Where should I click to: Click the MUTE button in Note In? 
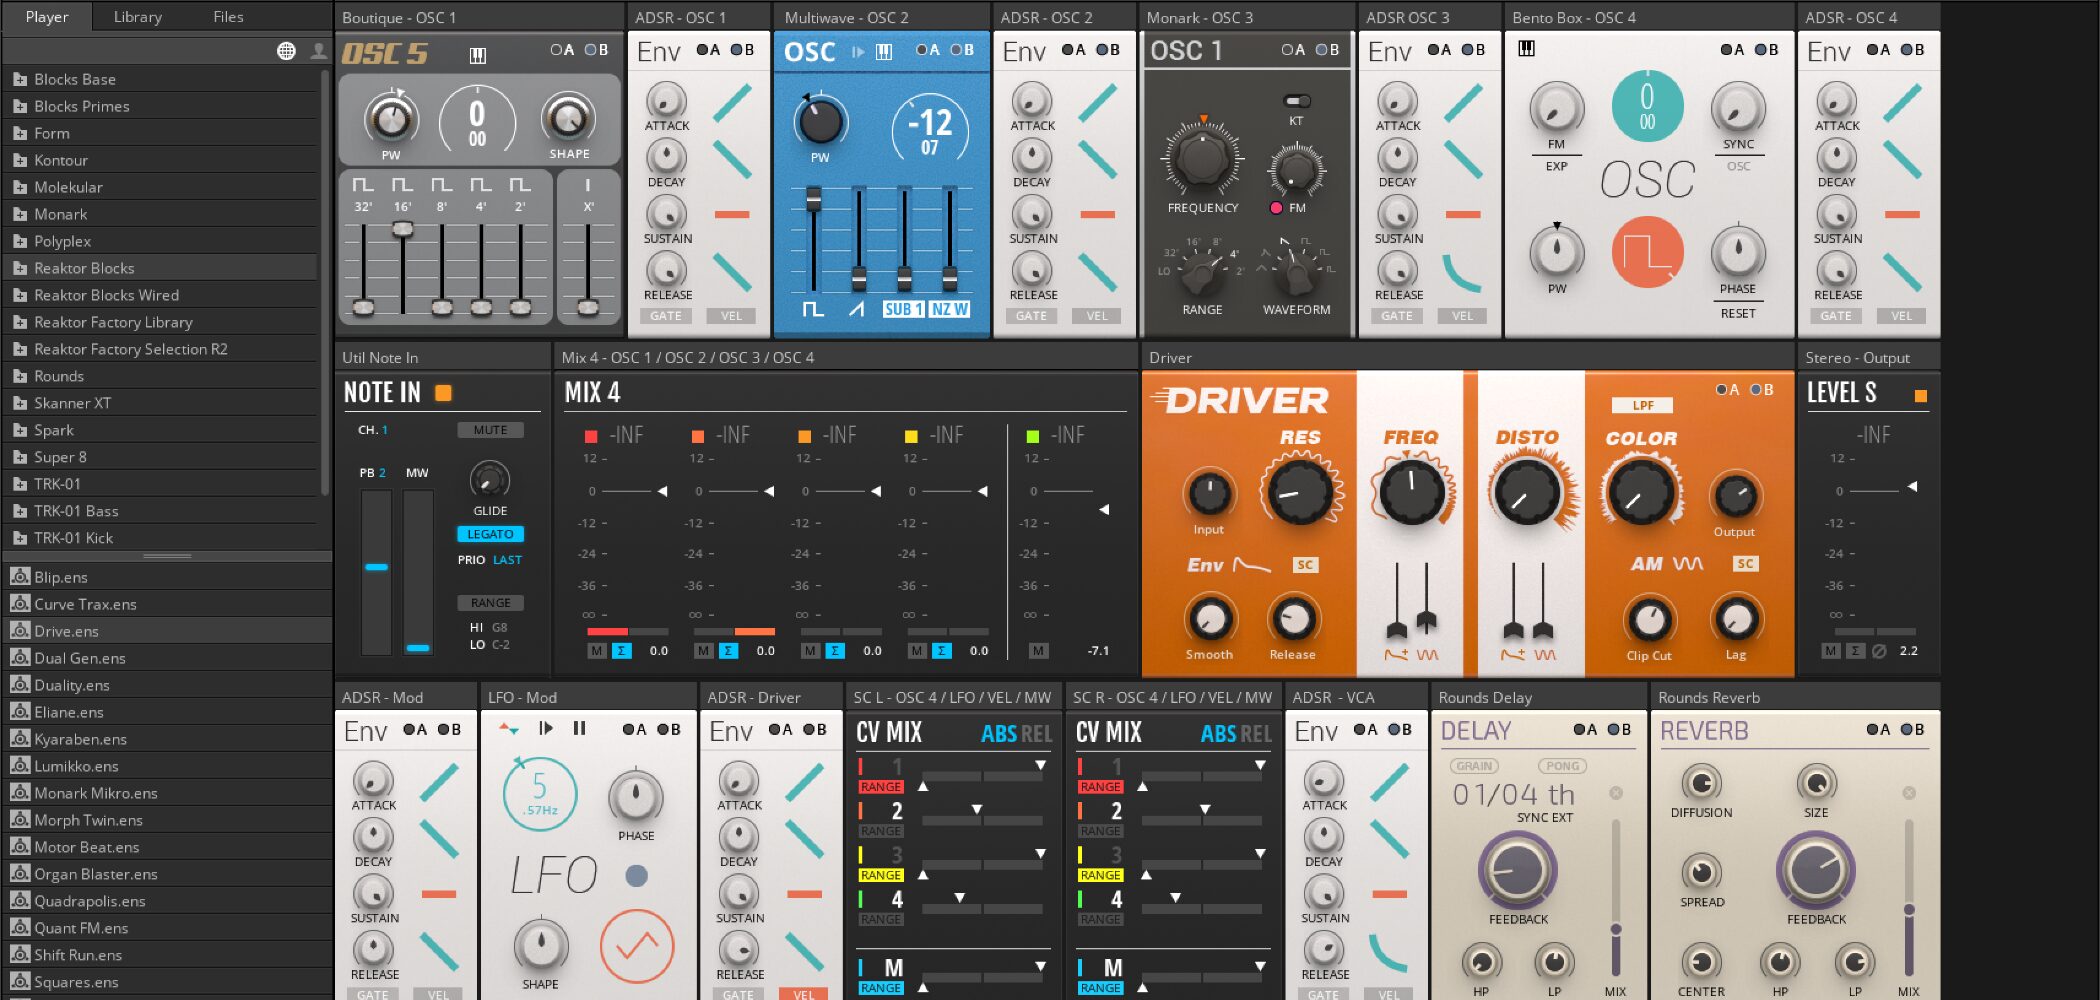point(490,430)
